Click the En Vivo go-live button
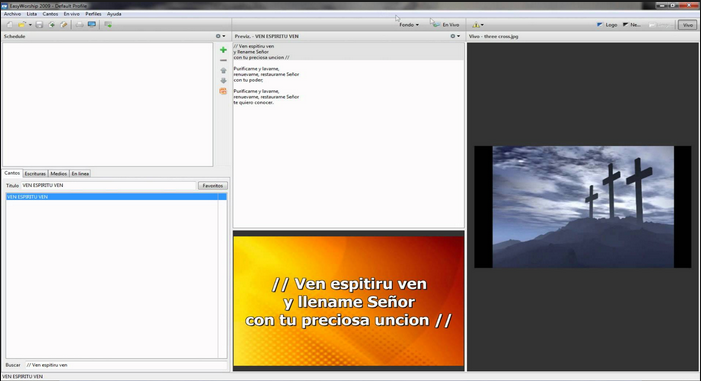701x381 pixels. (446, 25)
